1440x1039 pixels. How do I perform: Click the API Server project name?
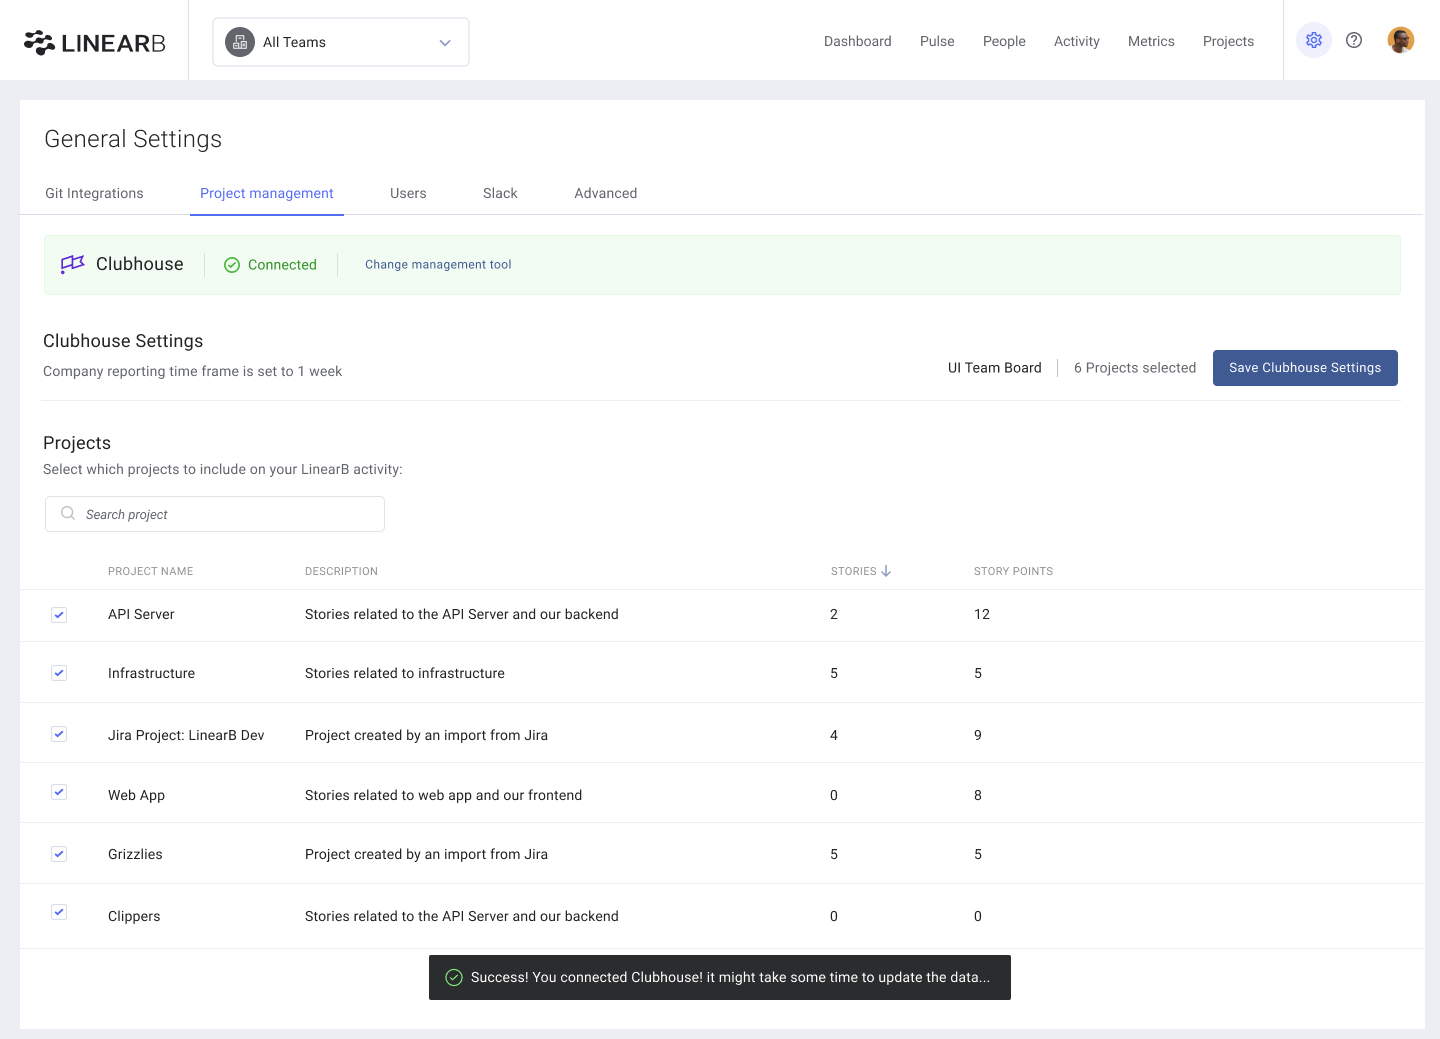point(141,614)
